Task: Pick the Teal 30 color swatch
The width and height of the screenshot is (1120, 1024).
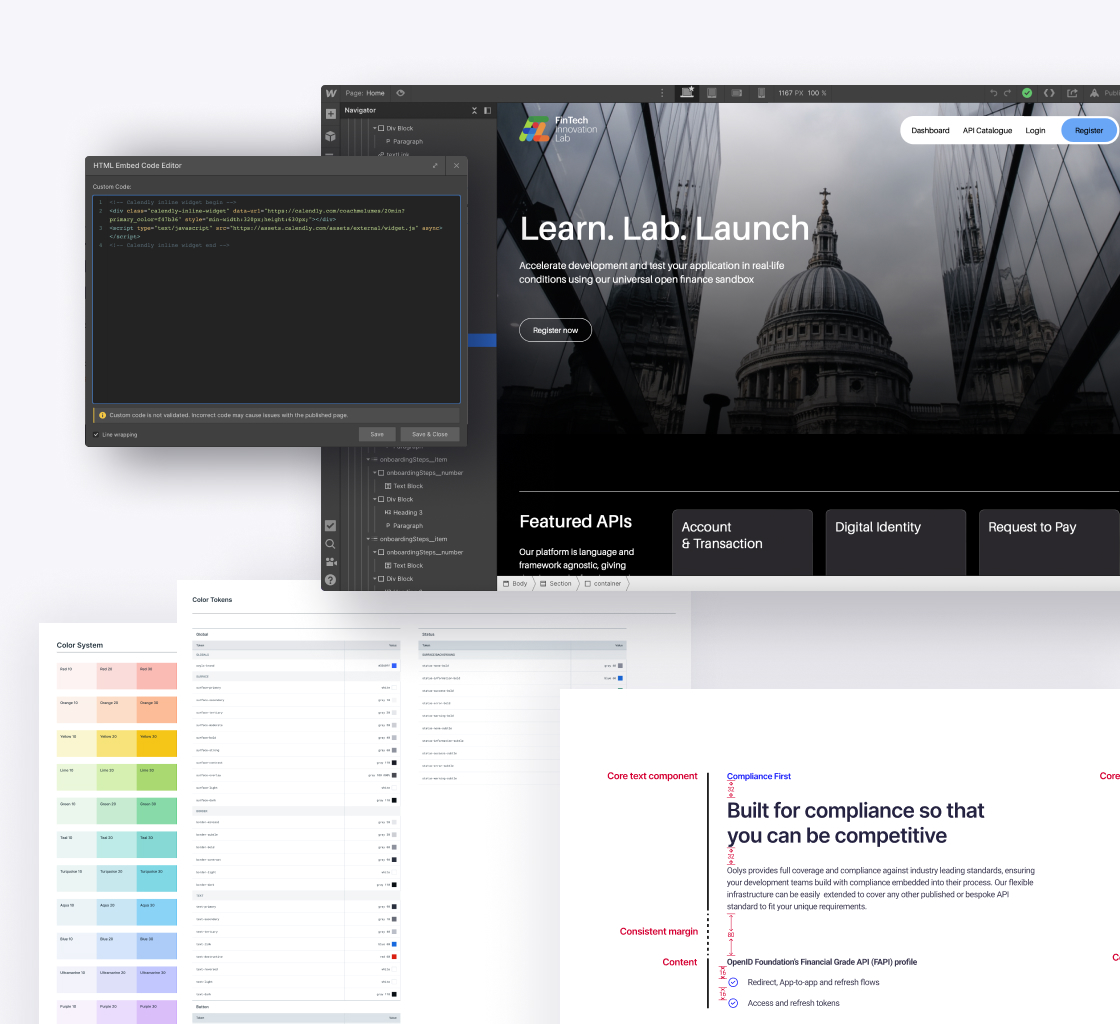Action: pos(156,845)
